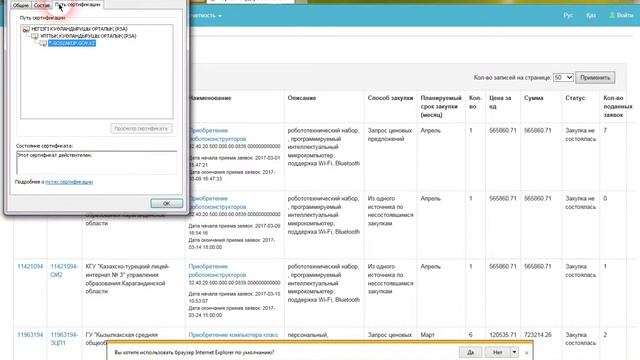Click the Применить button
This screenshot has width=640, height=360.
[x=595, y=78]
